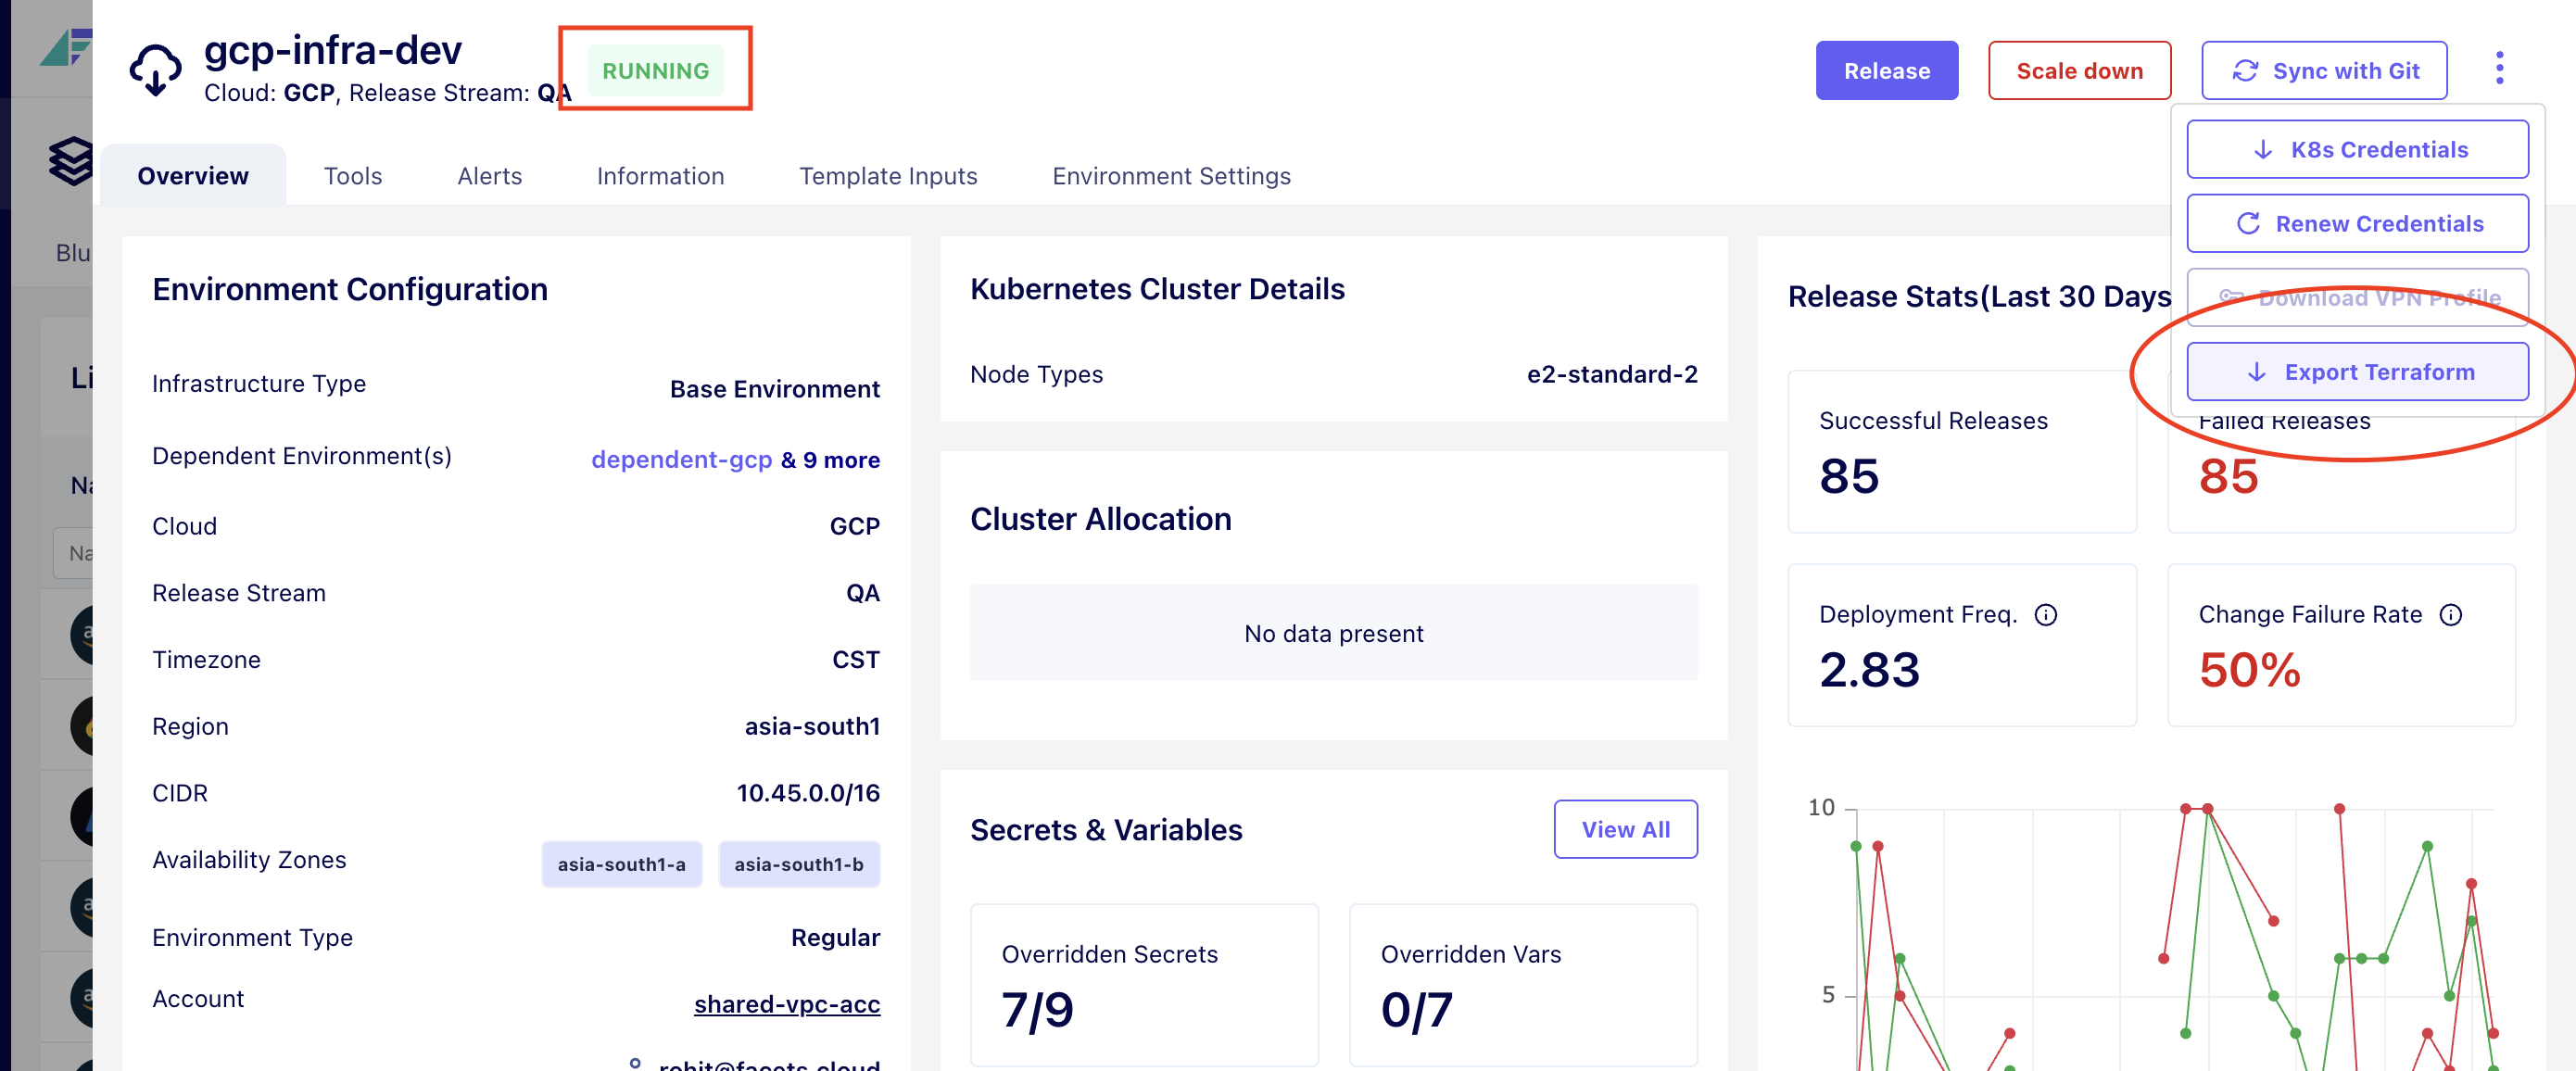Click the Change Failure Rate info icon
Viewport: 2576px width, 1071px height.
[x=2450, y=615]
